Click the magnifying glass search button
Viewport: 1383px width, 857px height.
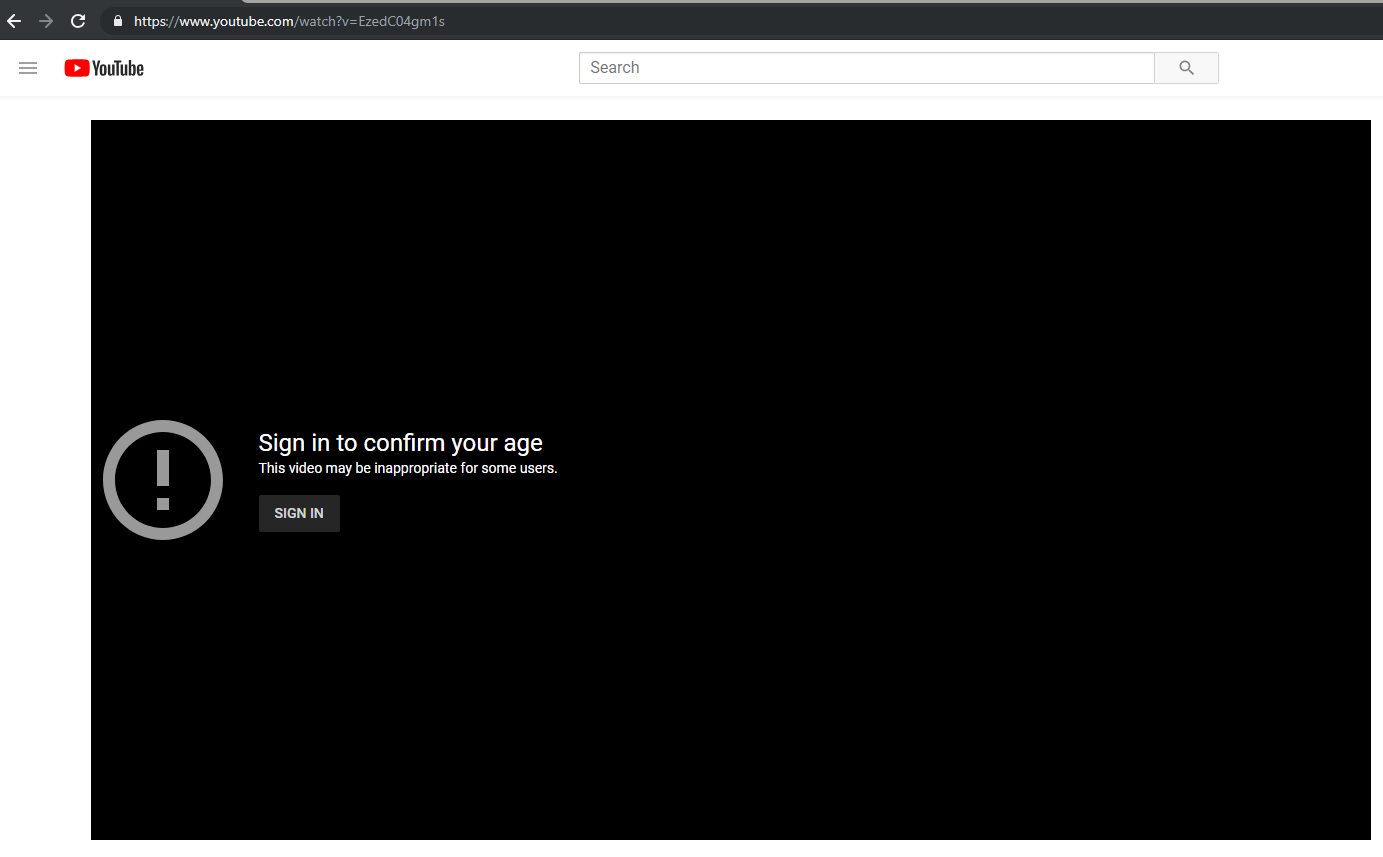point(1186,68)
